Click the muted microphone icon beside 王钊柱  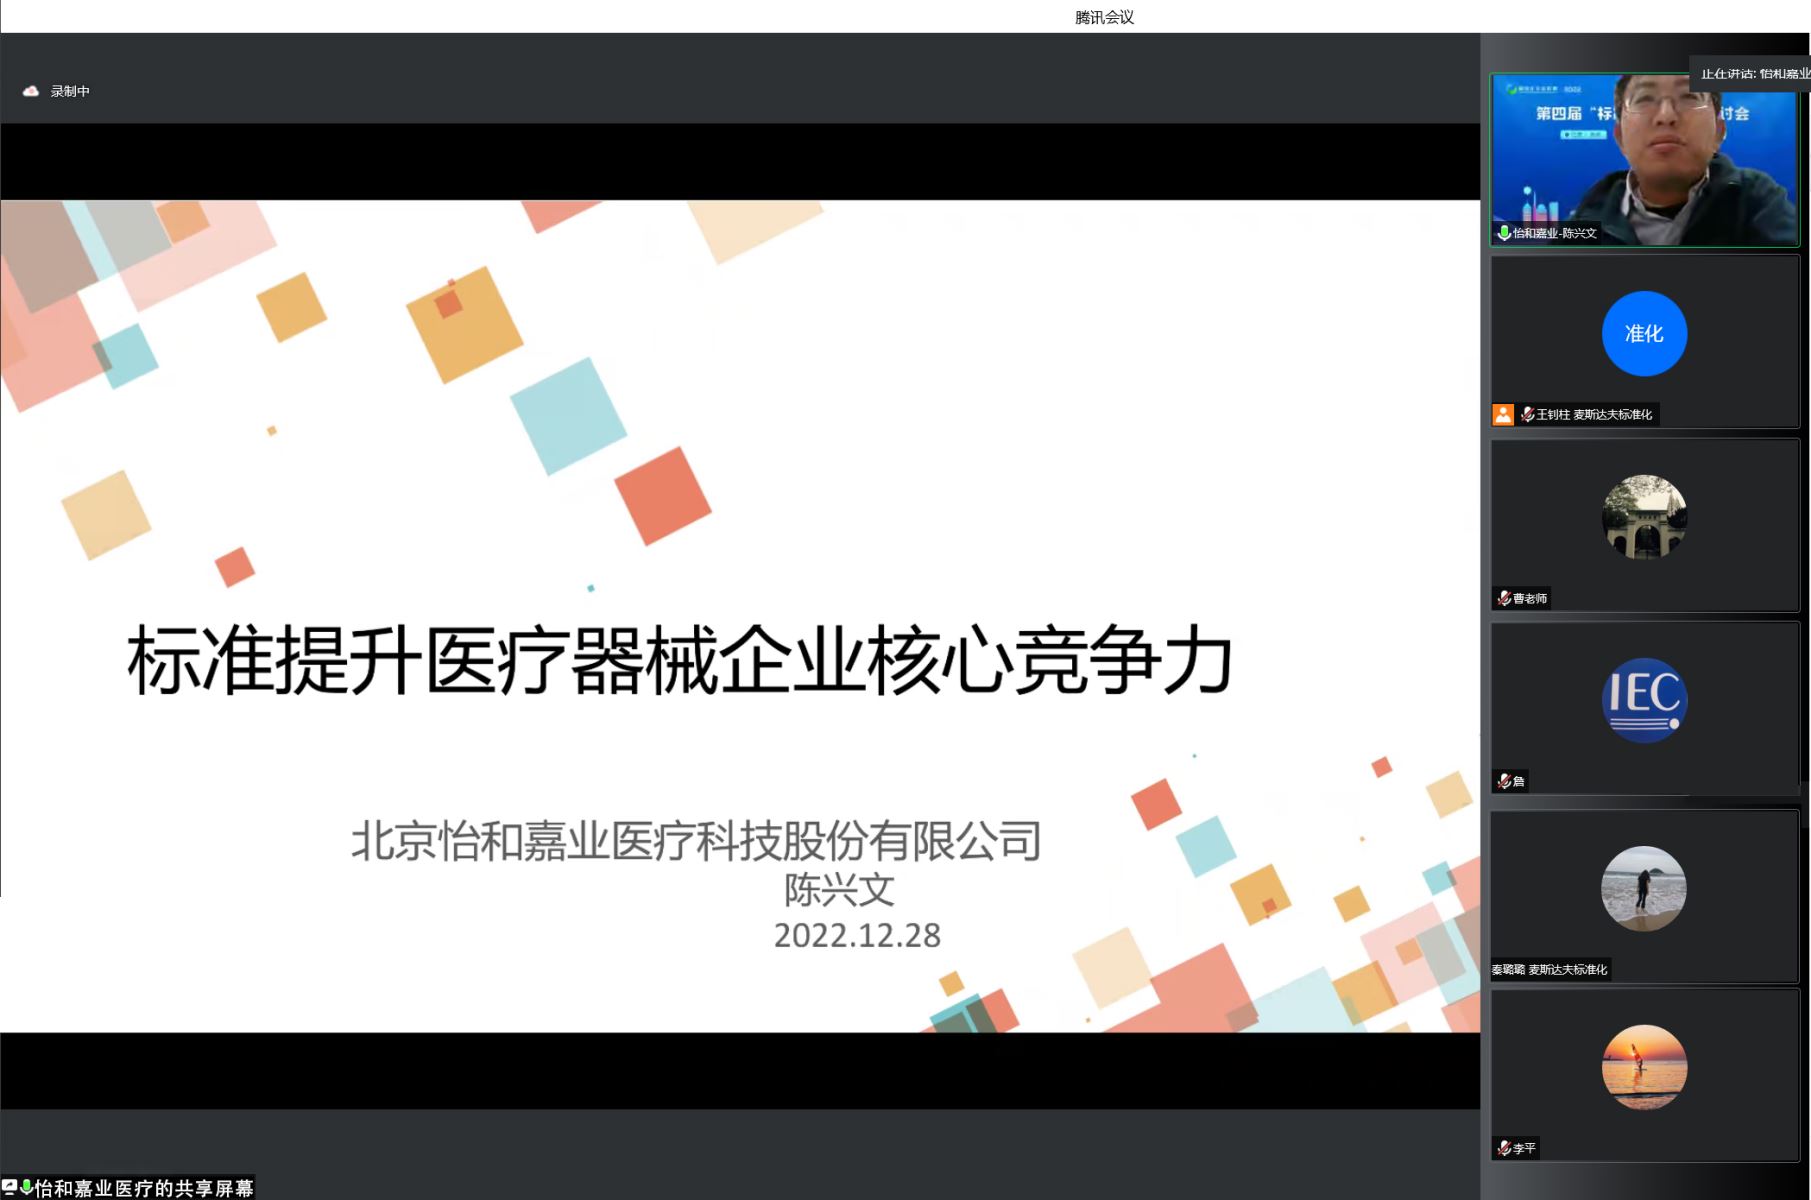tap(1527, 414)
